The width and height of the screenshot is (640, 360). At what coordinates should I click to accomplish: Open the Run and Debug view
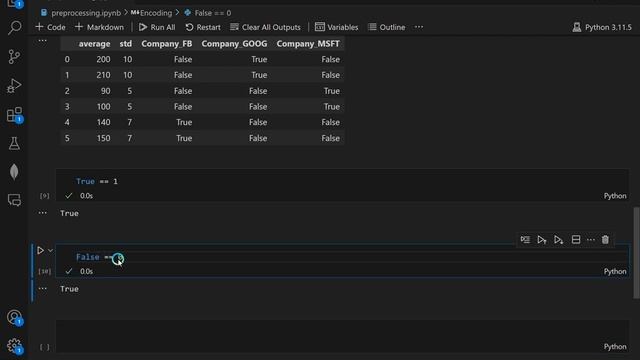pos(14,86)
